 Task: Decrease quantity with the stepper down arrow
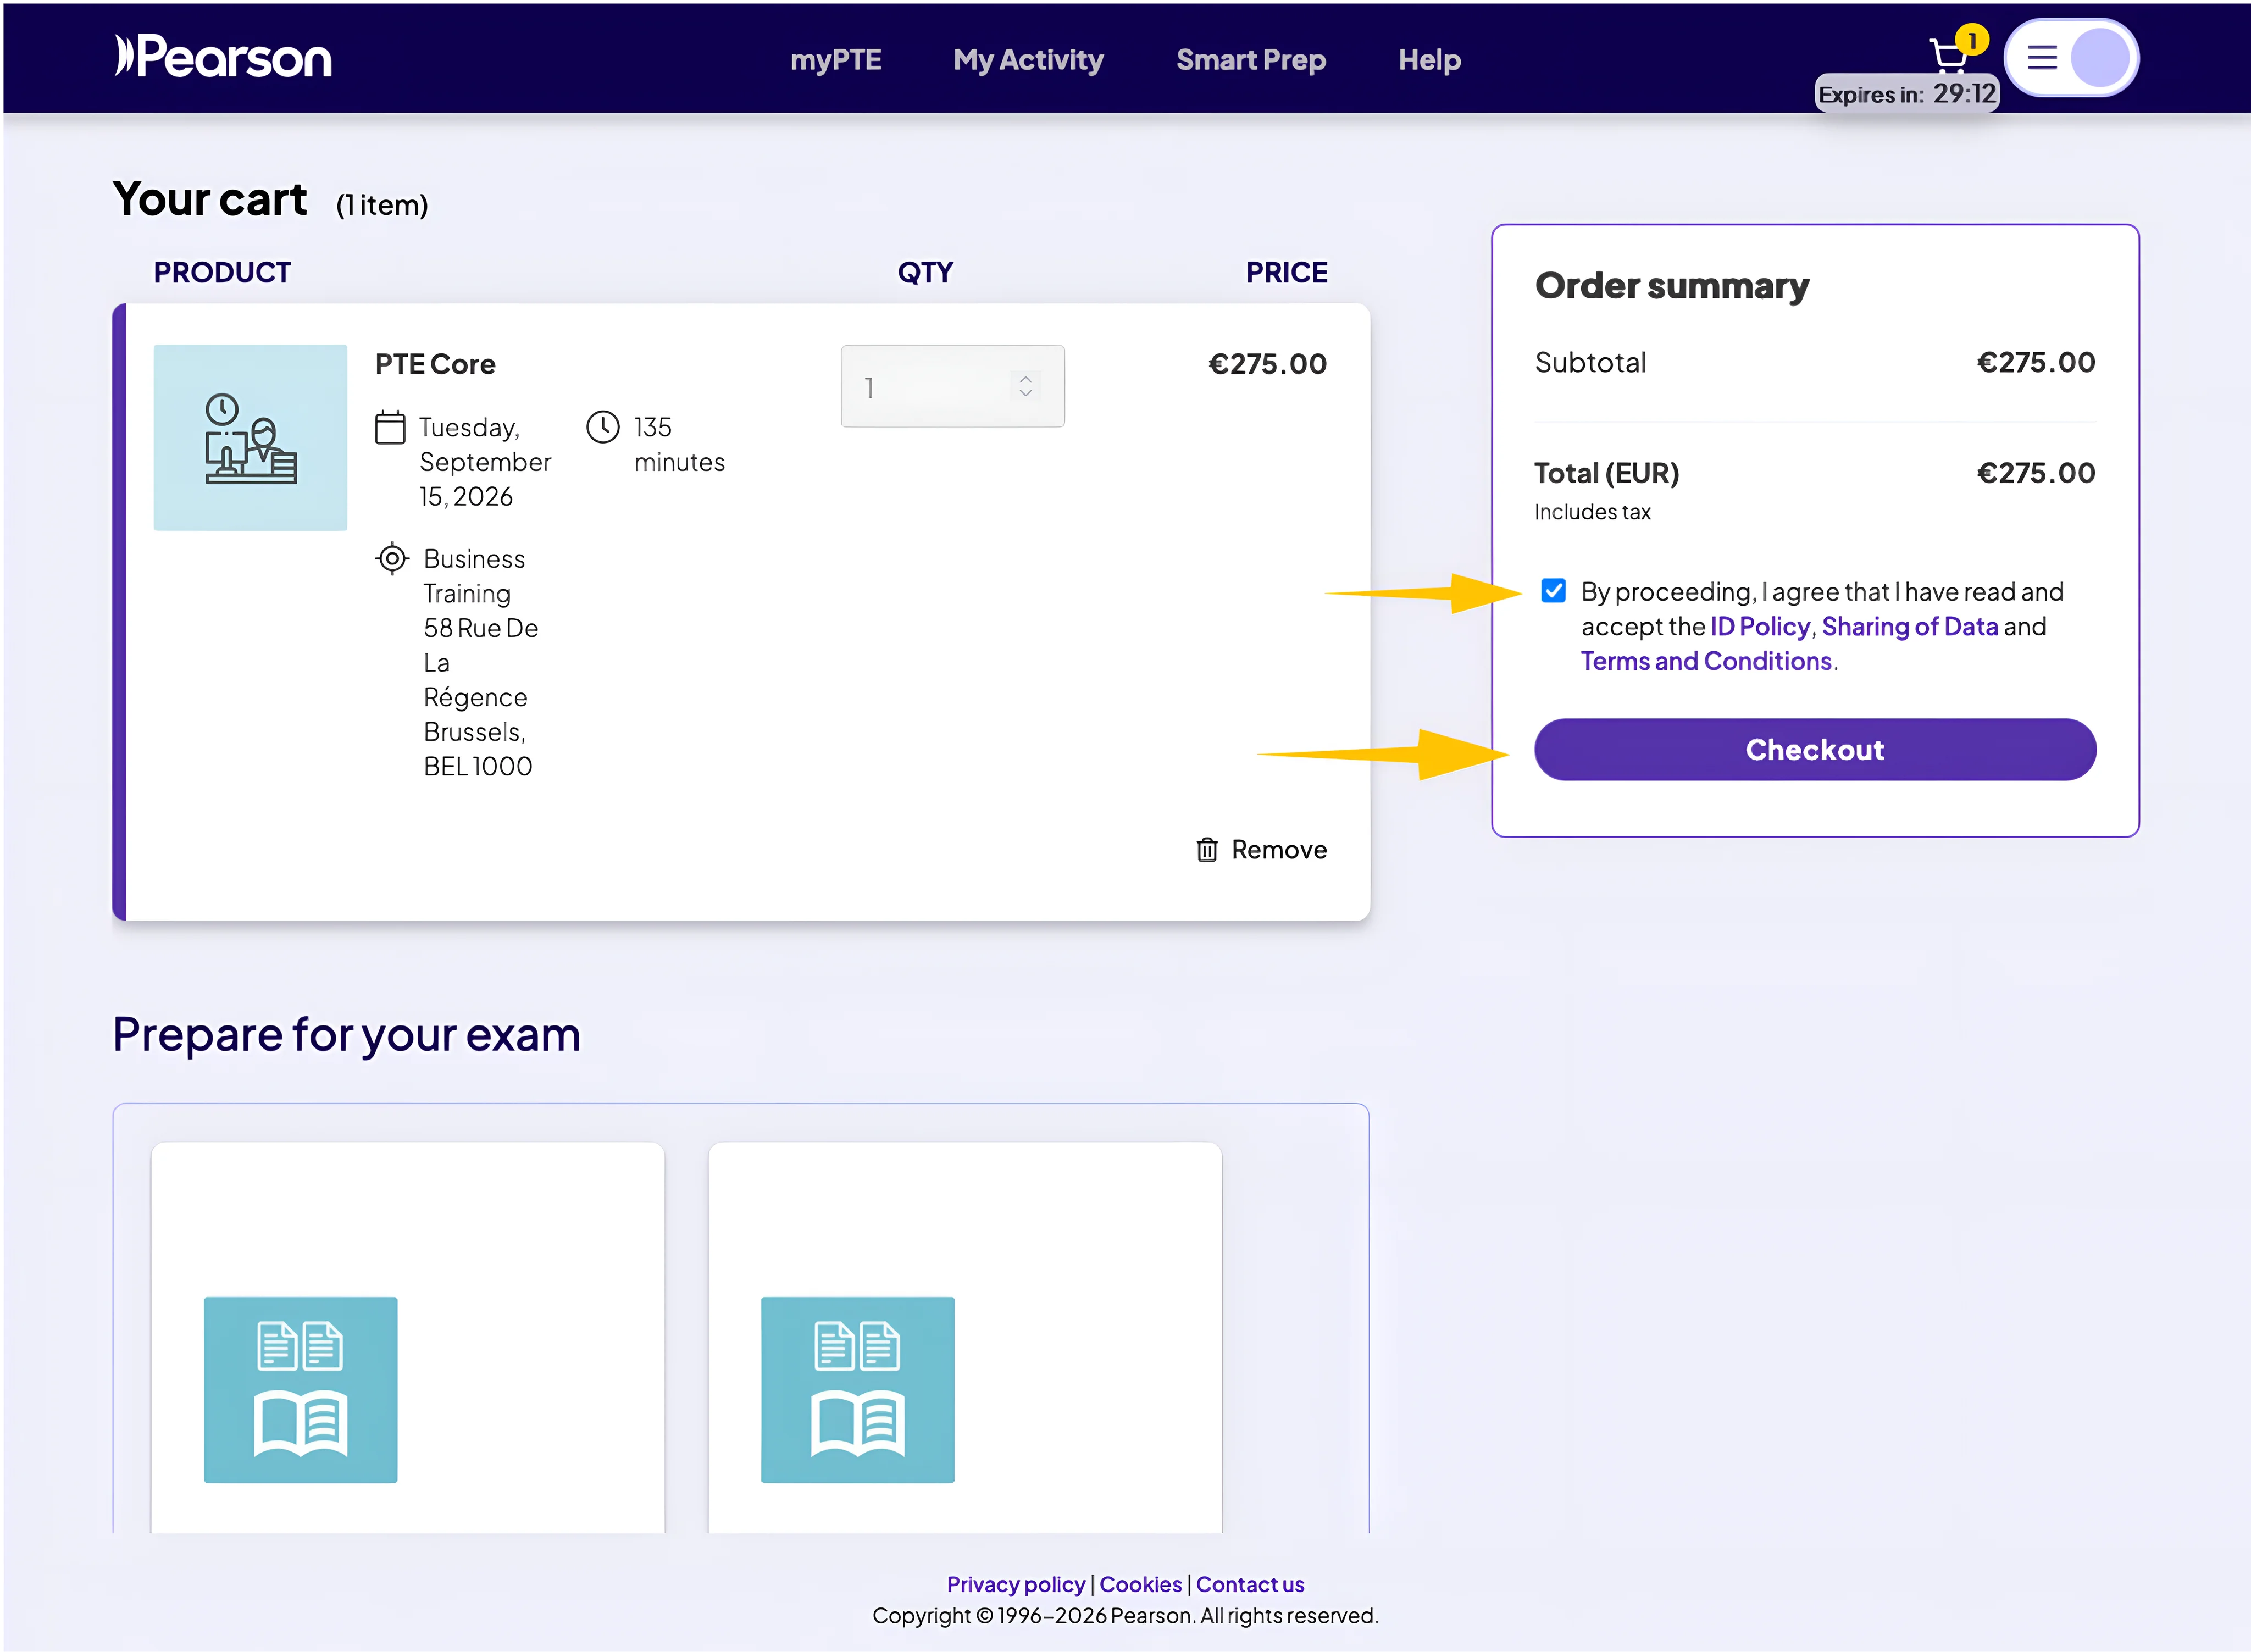[1025, 393]
